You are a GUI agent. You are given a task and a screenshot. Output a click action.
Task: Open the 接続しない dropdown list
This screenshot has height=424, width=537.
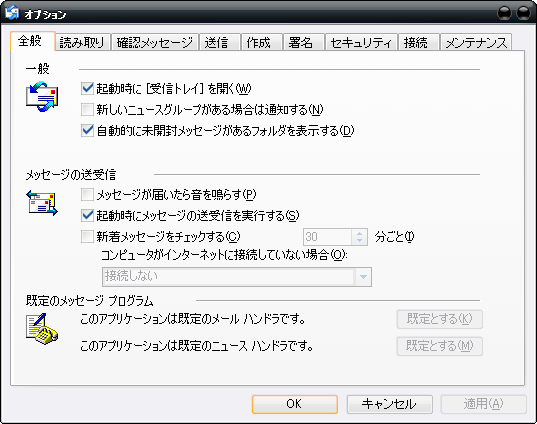click(363, 277)
